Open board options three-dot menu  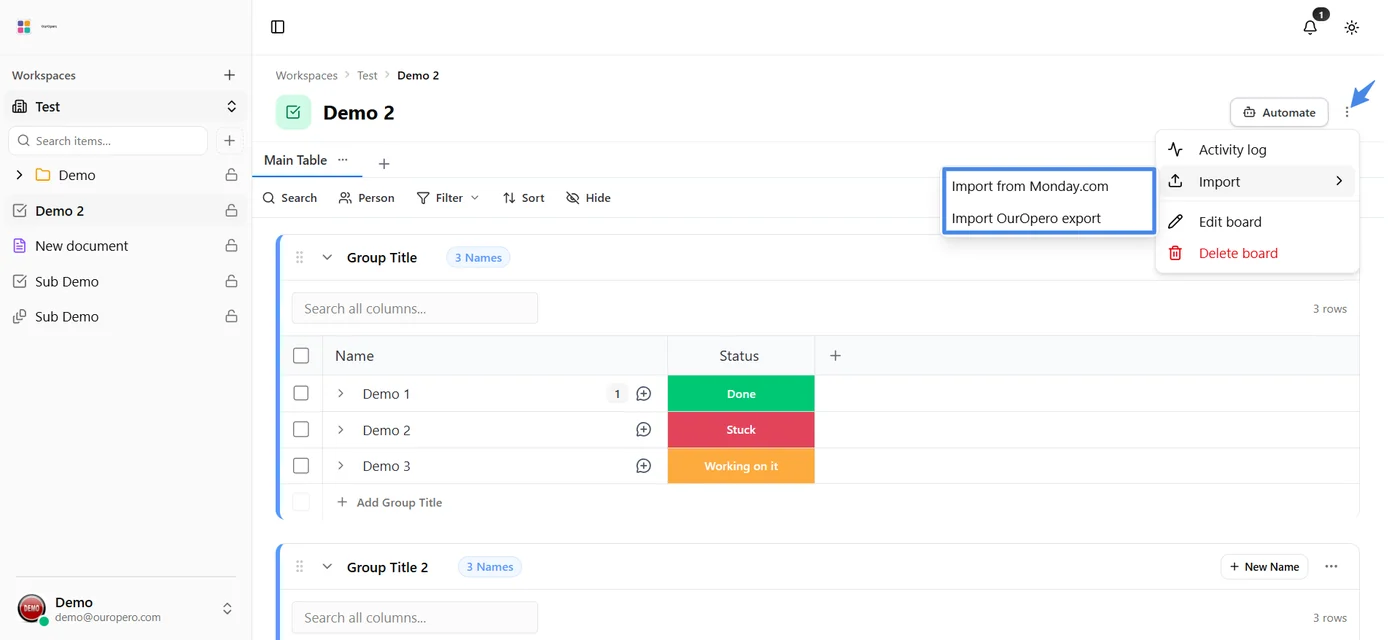pos(1347,113)
